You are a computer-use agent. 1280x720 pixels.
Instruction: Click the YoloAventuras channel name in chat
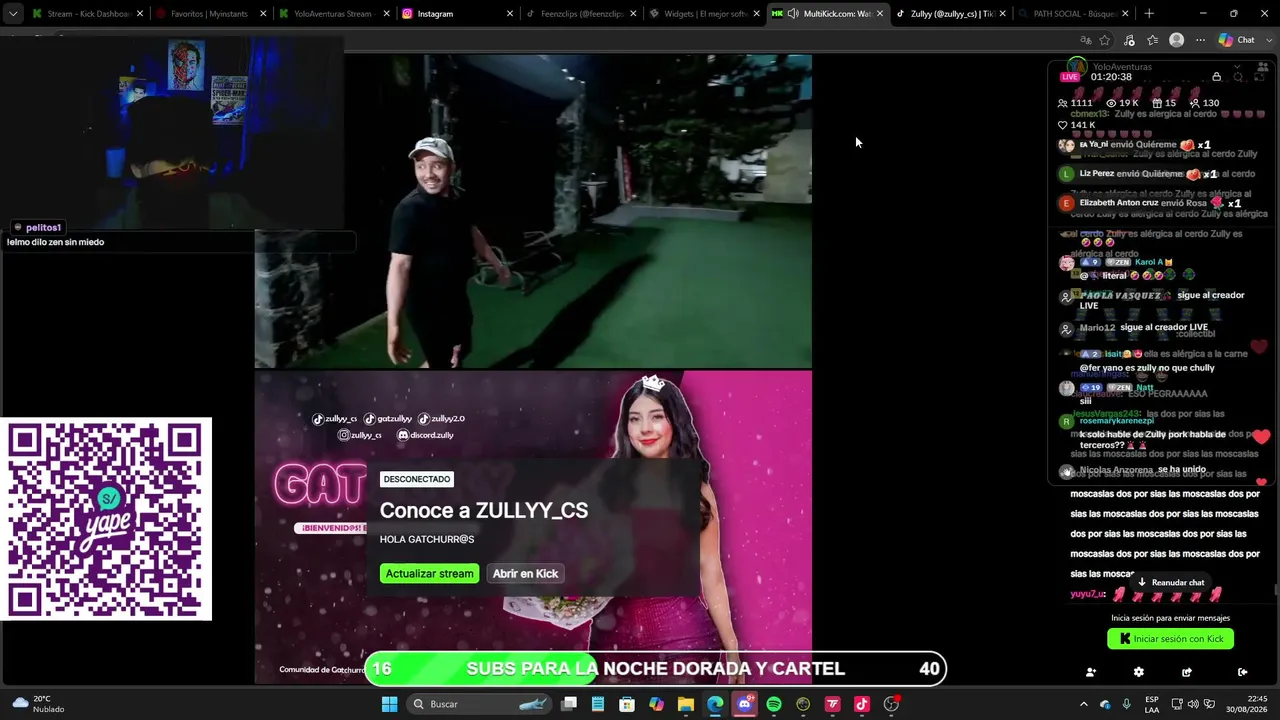(x=1122, y=67)
